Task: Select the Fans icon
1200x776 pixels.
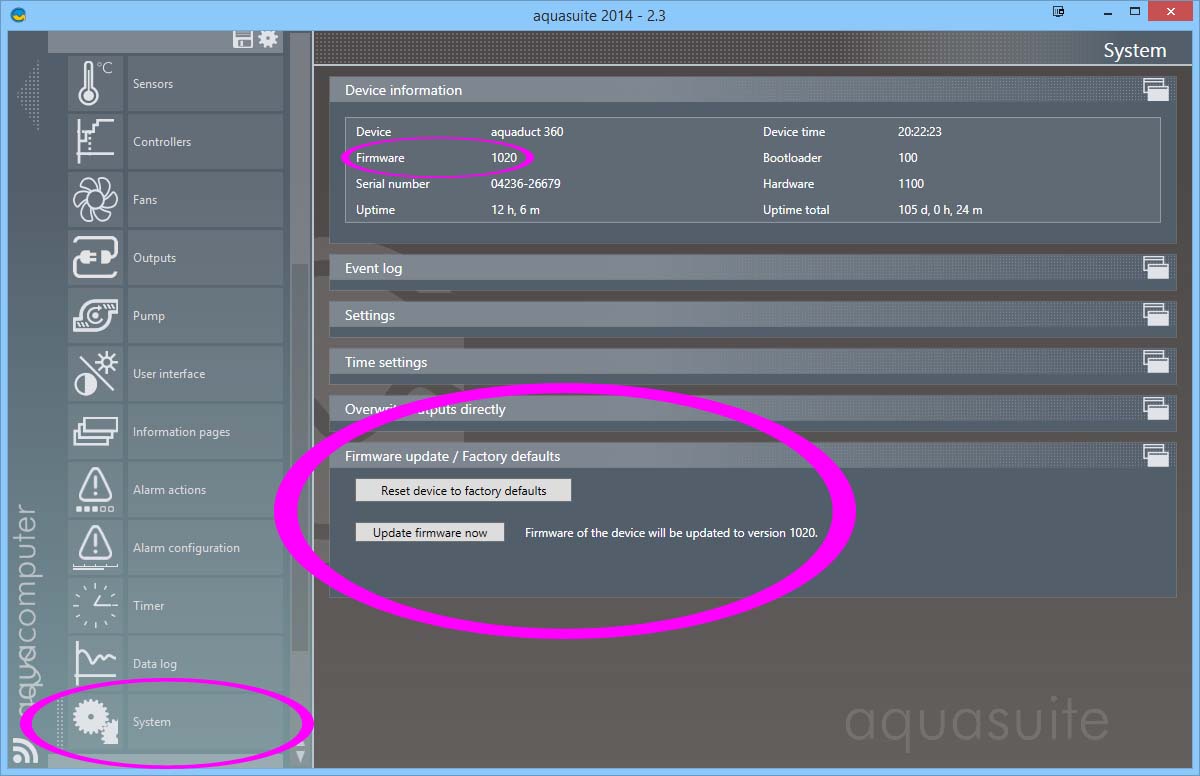Action: [95, 200]
